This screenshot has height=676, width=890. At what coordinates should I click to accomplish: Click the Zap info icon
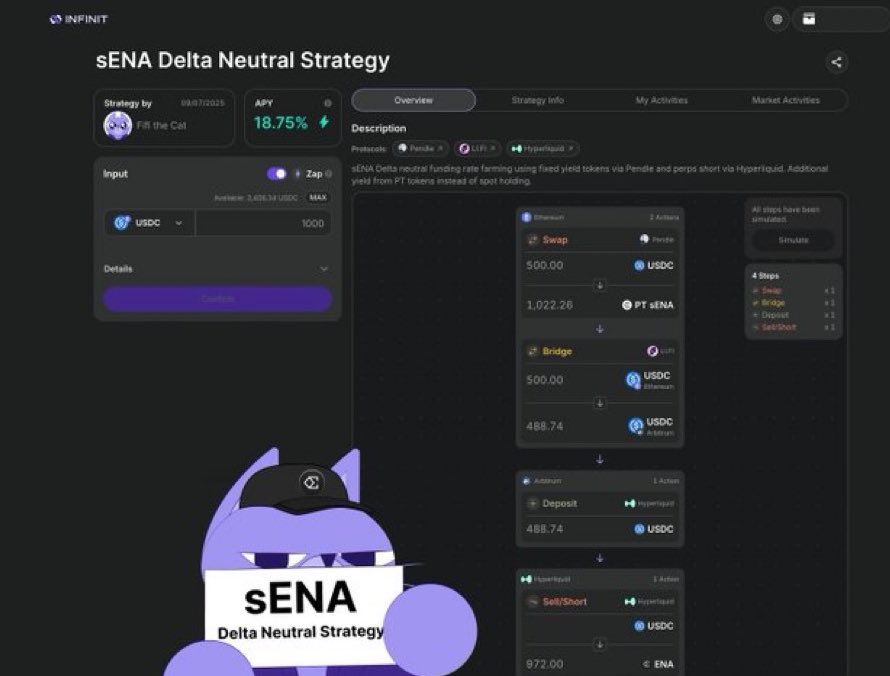[x=329, y=174]
